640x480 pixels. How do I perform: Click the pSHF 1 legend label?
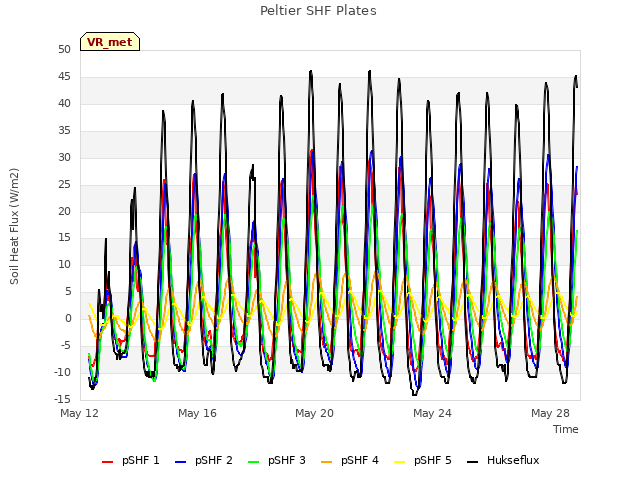(x=140, y=460)
